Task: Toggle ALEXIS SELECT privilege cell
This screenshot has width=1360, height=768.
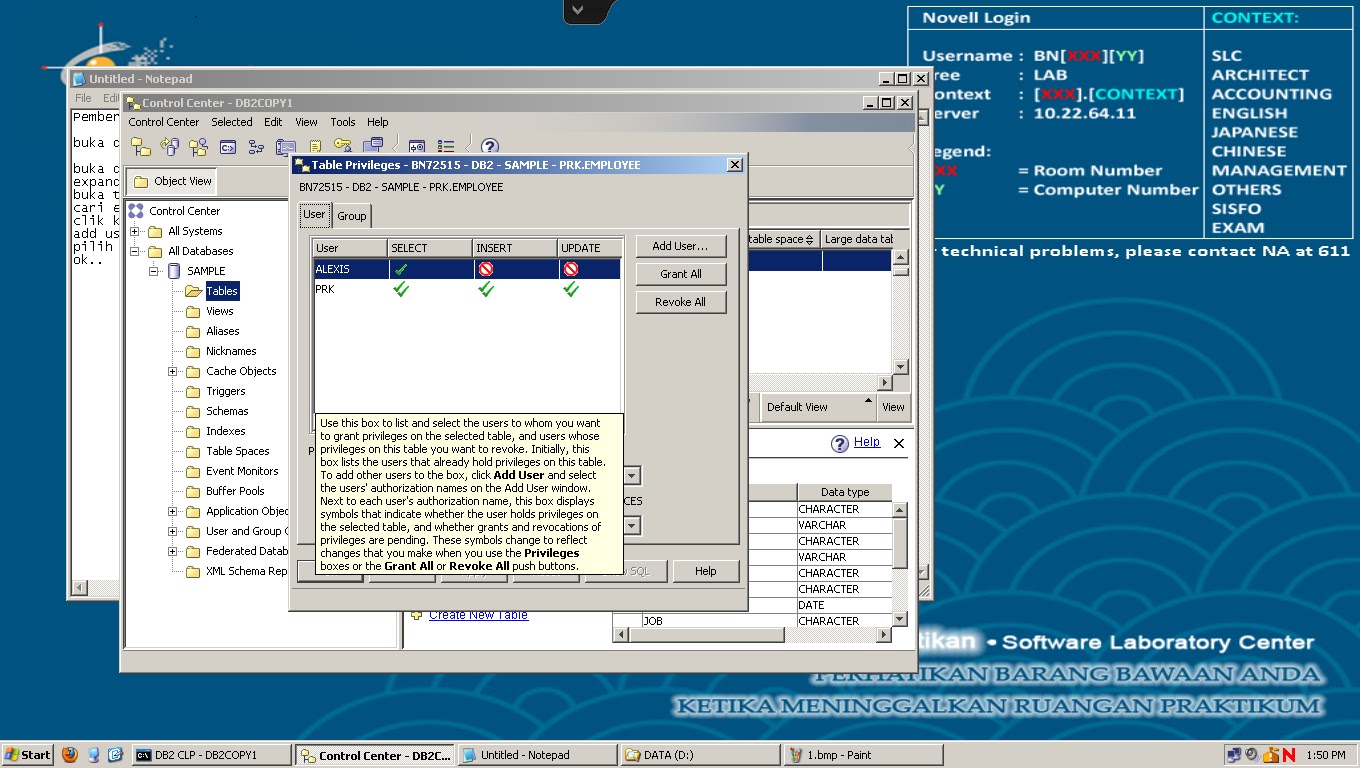Action: [x=430, y=269]
